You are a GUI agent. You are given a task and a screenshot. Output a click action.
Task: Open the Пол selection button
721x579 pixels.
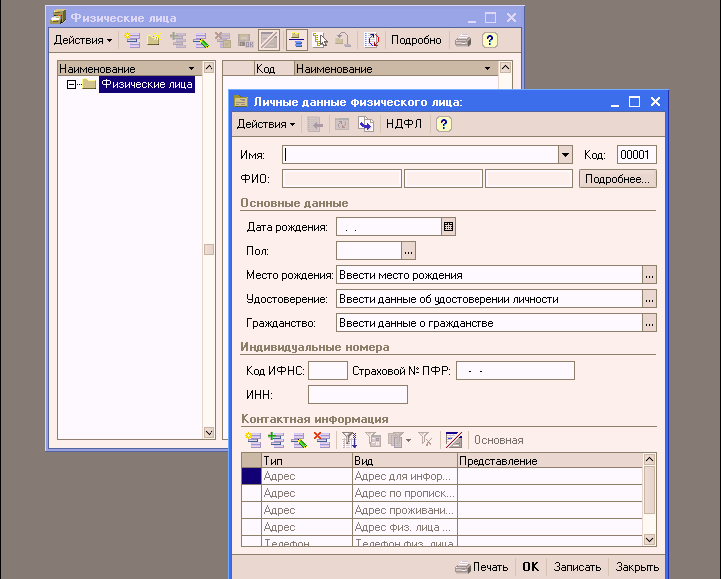408,251
